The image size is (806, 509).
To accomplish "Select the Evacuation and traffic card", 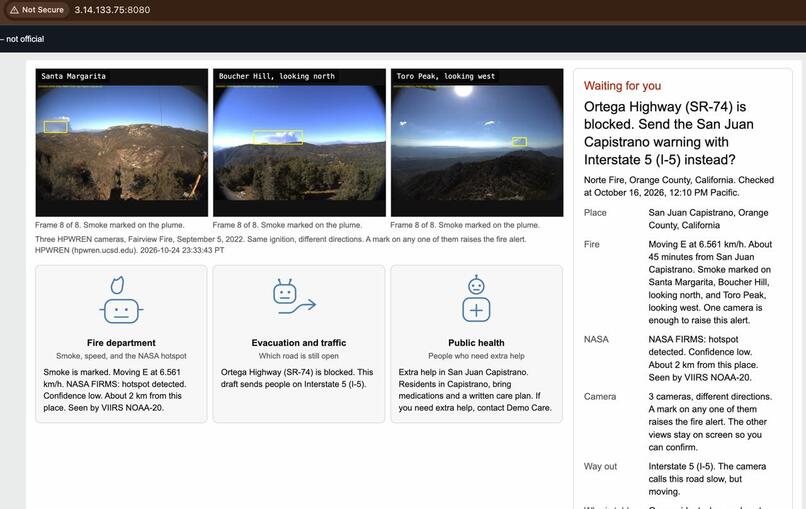I will [x=299, y=344].
